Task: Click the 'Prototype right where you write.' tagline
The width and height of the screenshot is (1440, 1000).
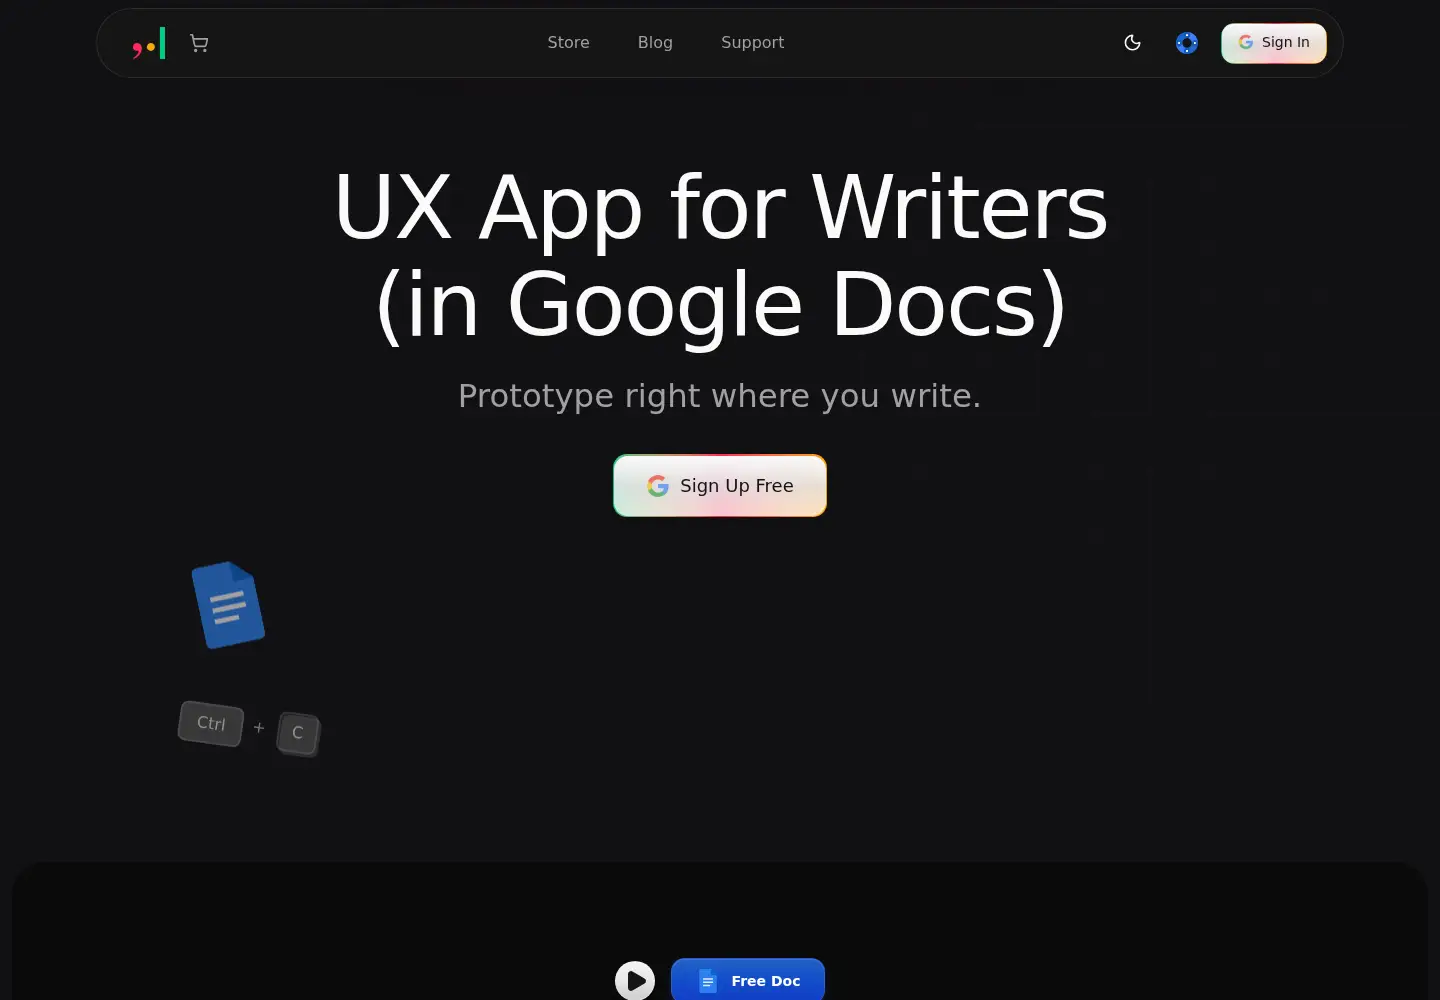Action: 720,396
